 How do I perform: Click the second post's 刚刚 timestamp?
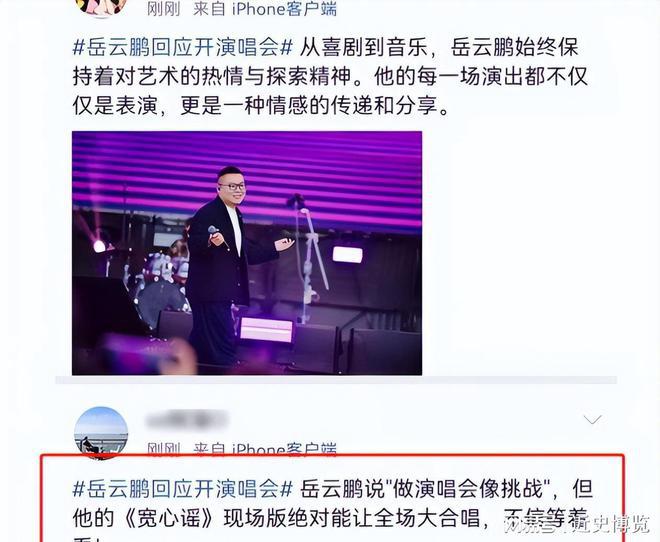(x=163, y=450)
